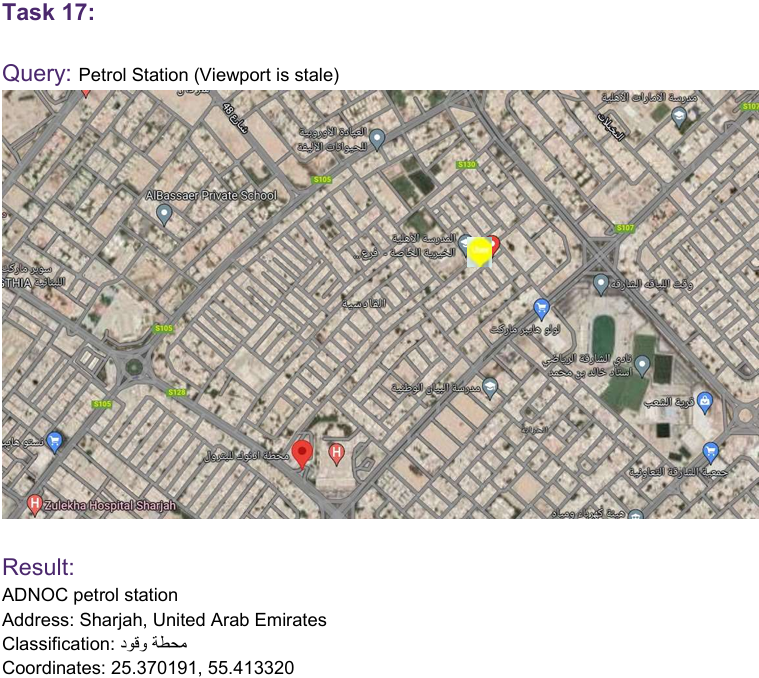Click the Result: heading
This screenshot has height=678, width=759.
38,567
